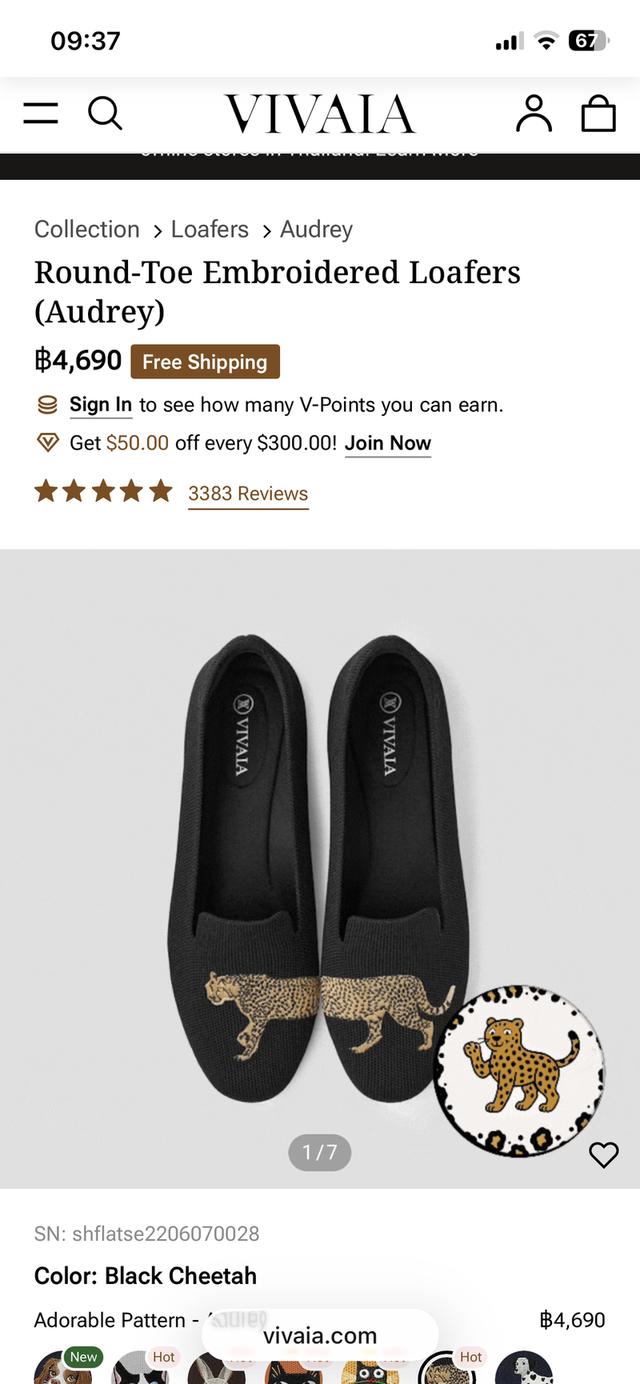The height and width of the screenshot is (1384, 640).
Task: Click the search magnifier icon
Action: pos(106,112)
